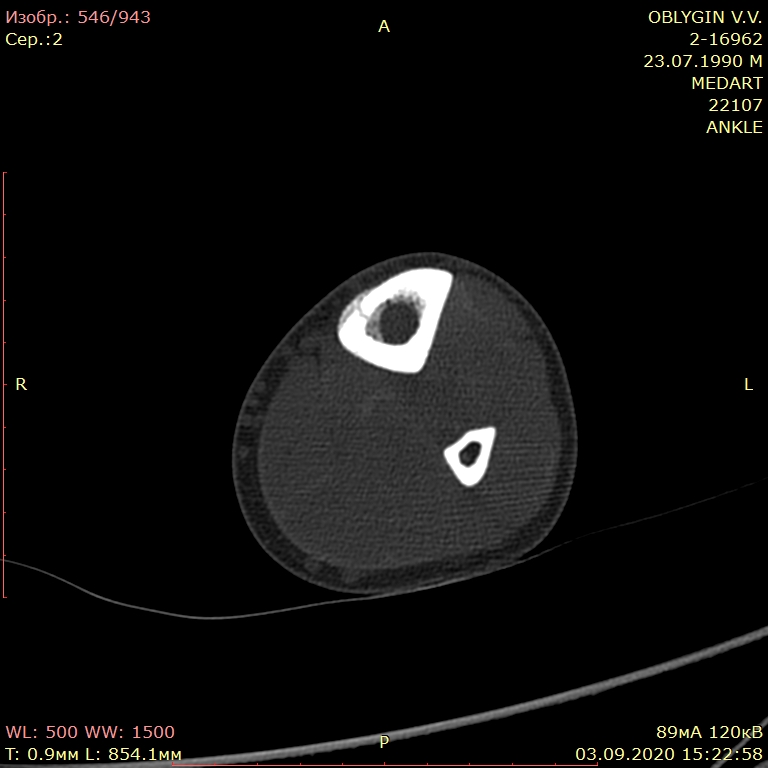Click the horizontal scale ruler at bottom
Screen dimensions: 768x768
click(385, 765)
